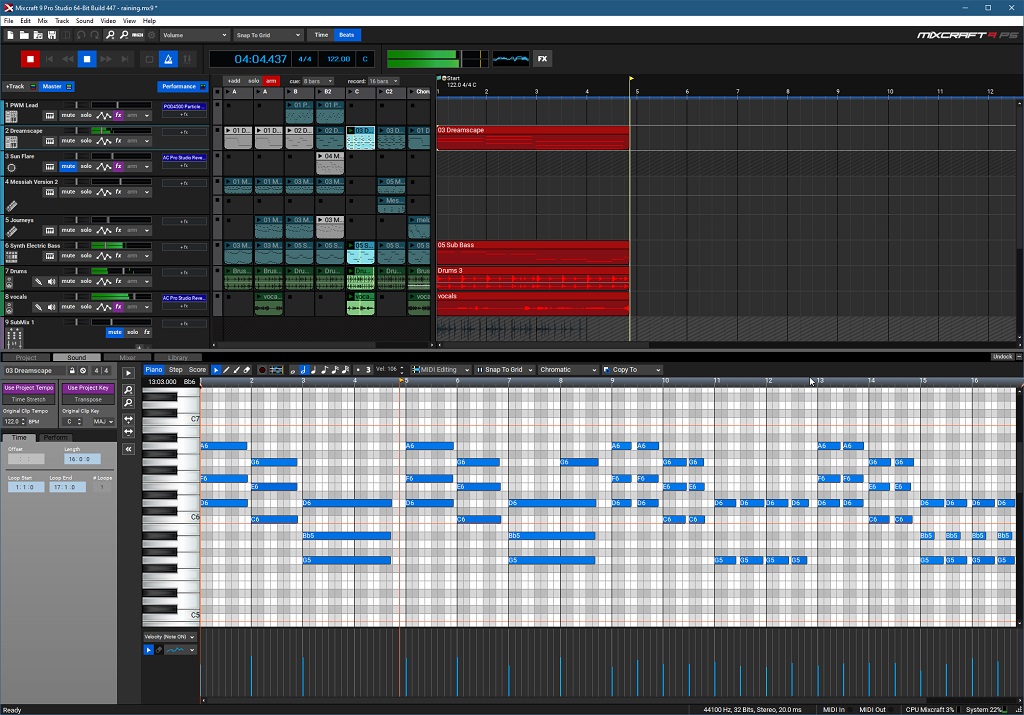
Task: Click the Loop Start 1:1.0 input field
Action: [24, 487]
